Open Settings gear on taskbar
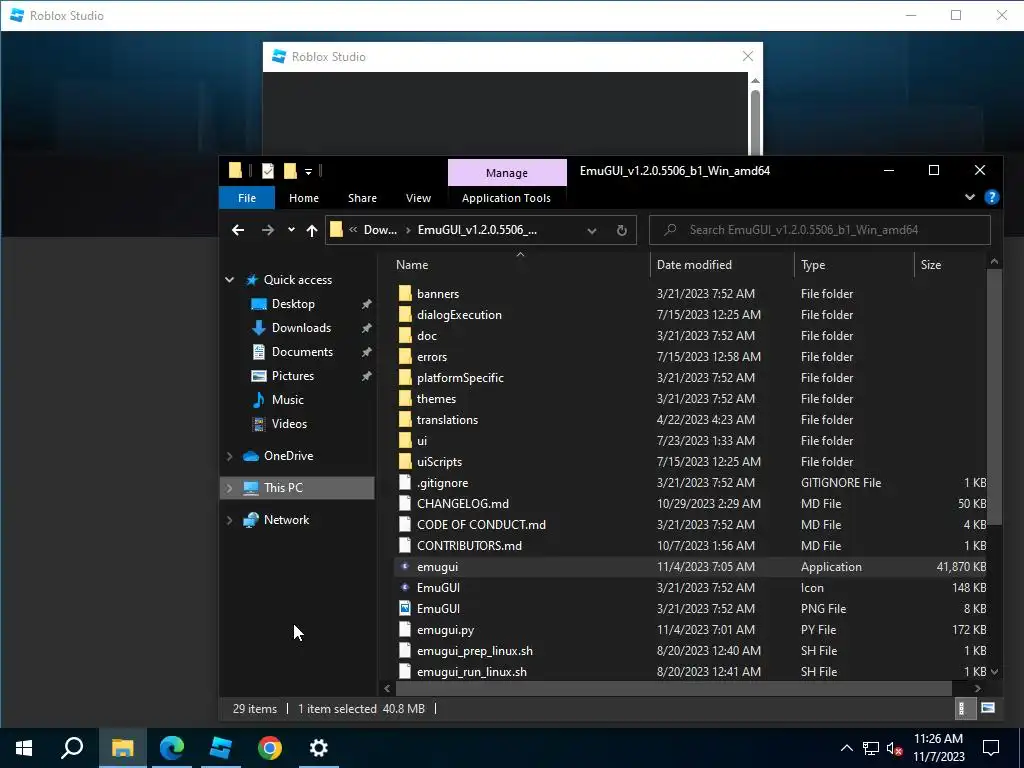Image resolution: width=1024 pixels, height=768 pixels. tap(319, 748)
